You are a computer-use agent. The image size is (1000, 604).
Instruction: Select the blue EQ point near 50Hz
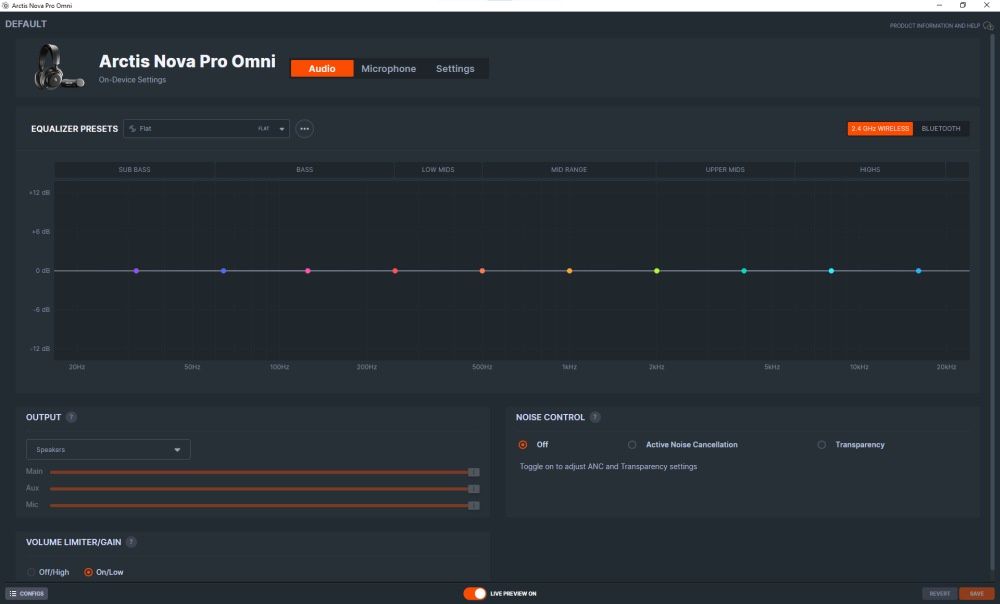223,271
